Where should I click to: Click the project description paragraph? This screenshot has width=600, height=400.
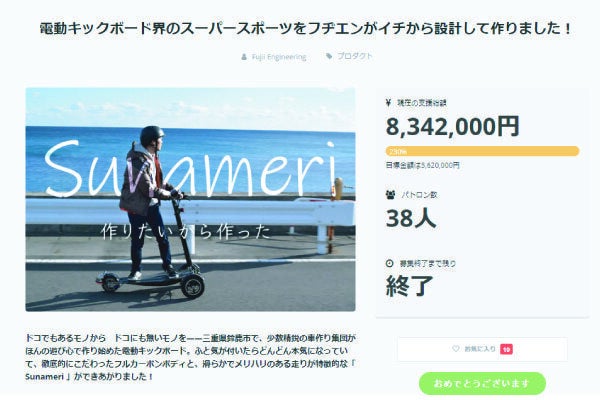point(190,357)
